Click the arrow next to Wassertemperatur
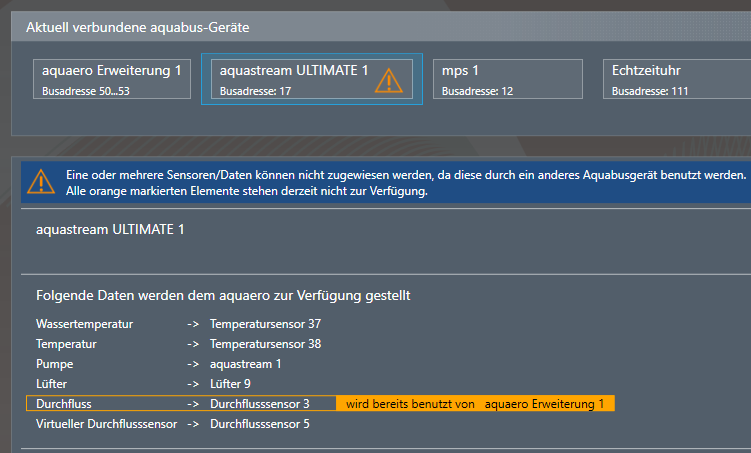Image resolution: width=751 pixels, height=453 pixels. (x=193, y=324)
